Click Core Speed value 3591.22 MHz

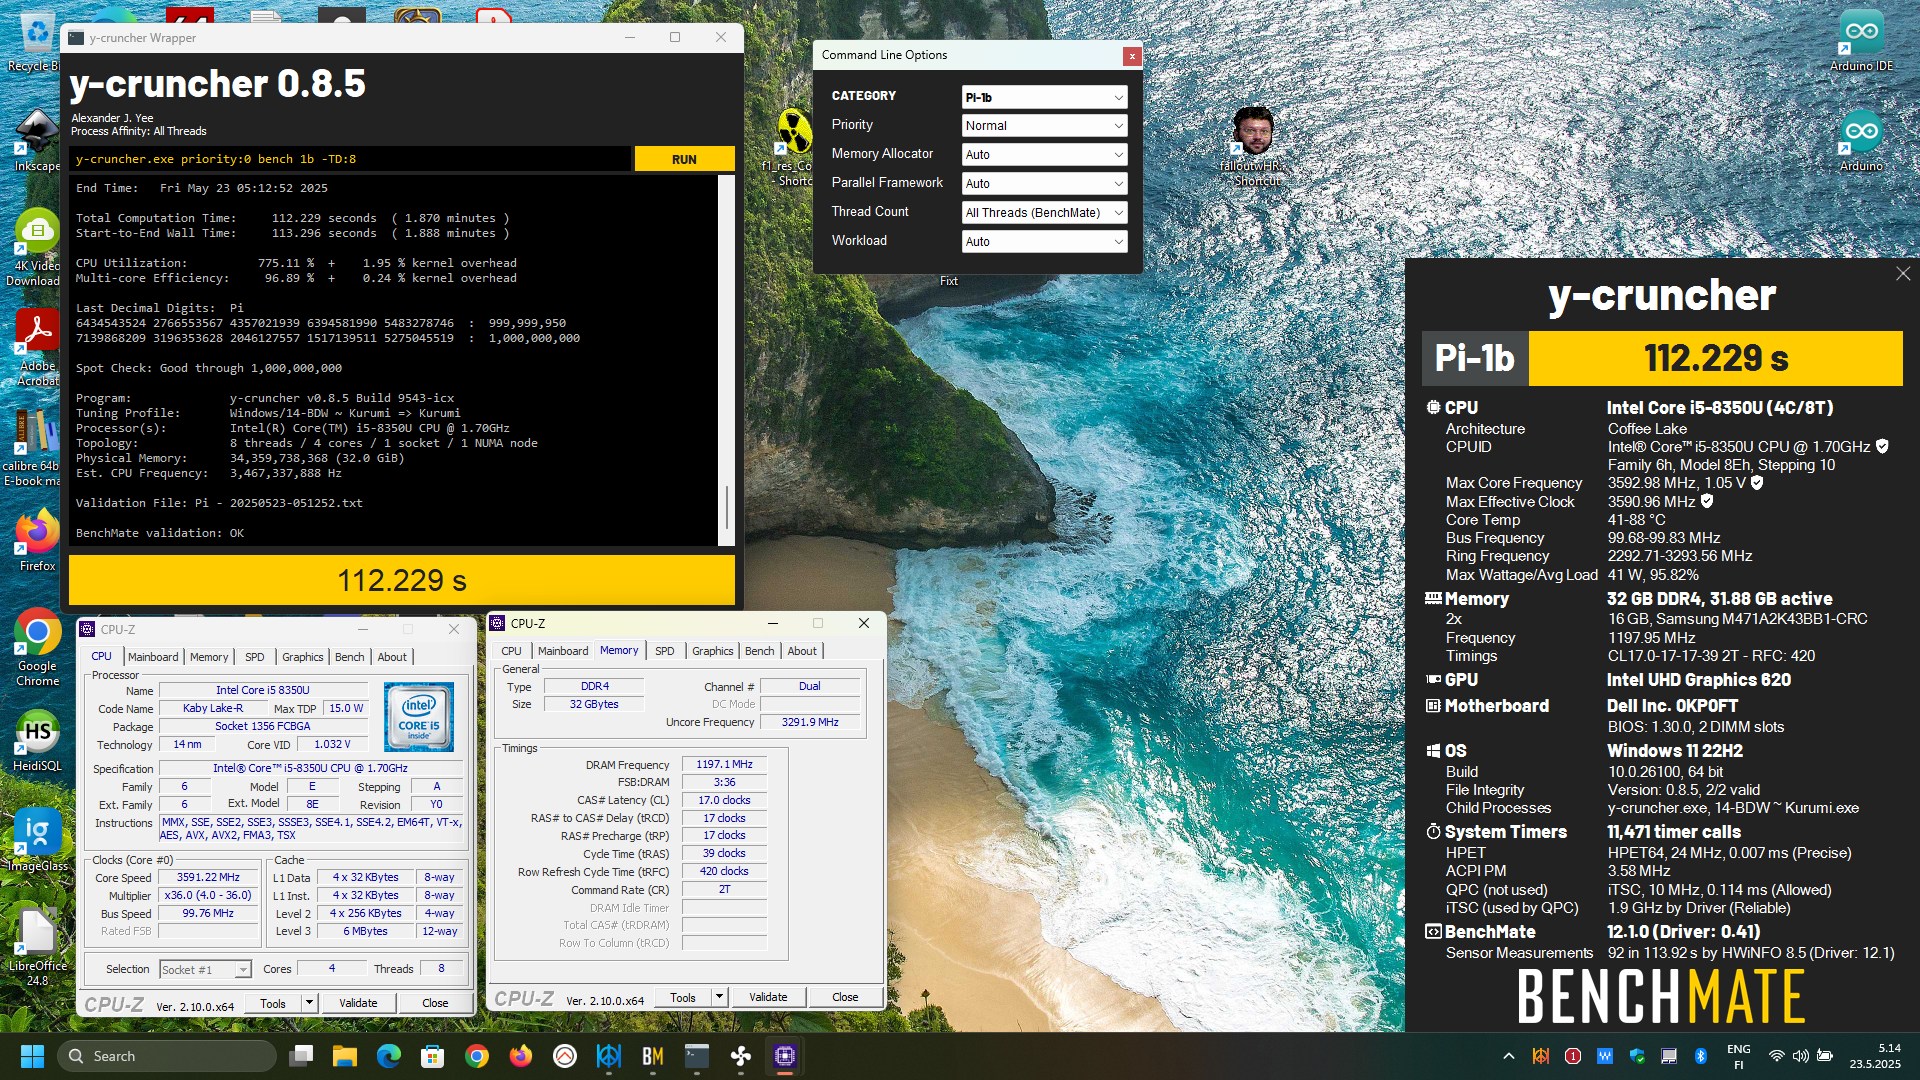click(208, 877)
